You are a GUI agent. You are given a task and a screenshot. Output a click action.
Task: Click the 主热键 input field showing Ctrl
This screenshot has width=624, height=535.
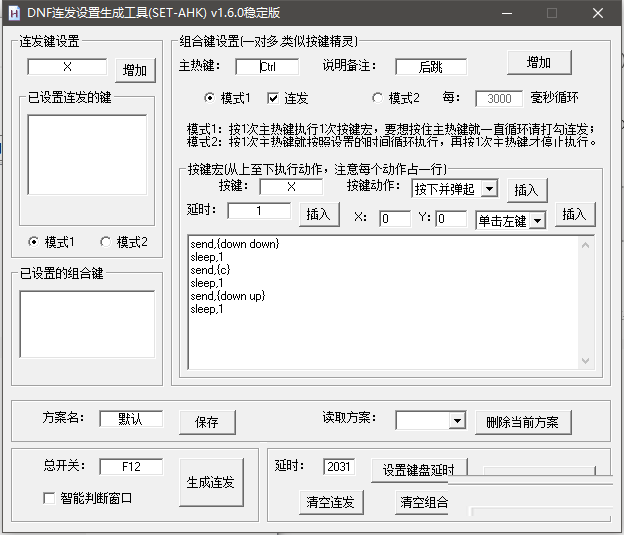267,67
